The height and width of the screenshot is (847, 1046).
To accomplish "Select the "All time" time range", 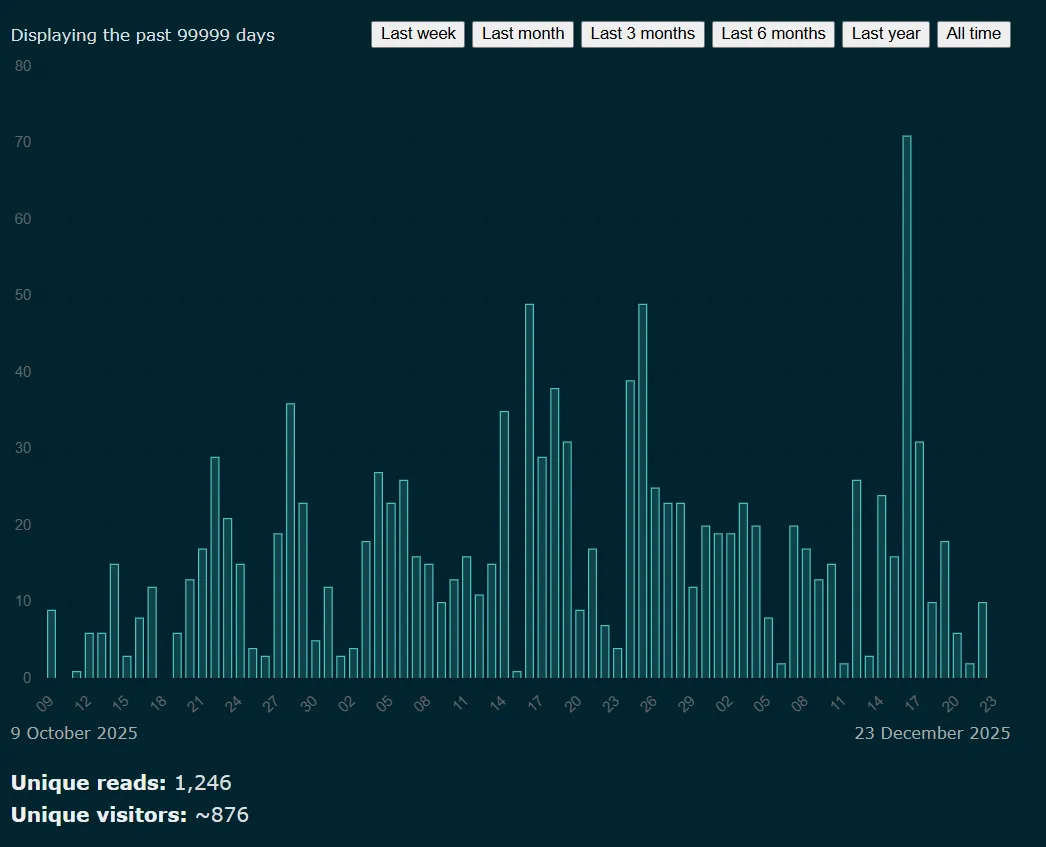I will point(973,33).
